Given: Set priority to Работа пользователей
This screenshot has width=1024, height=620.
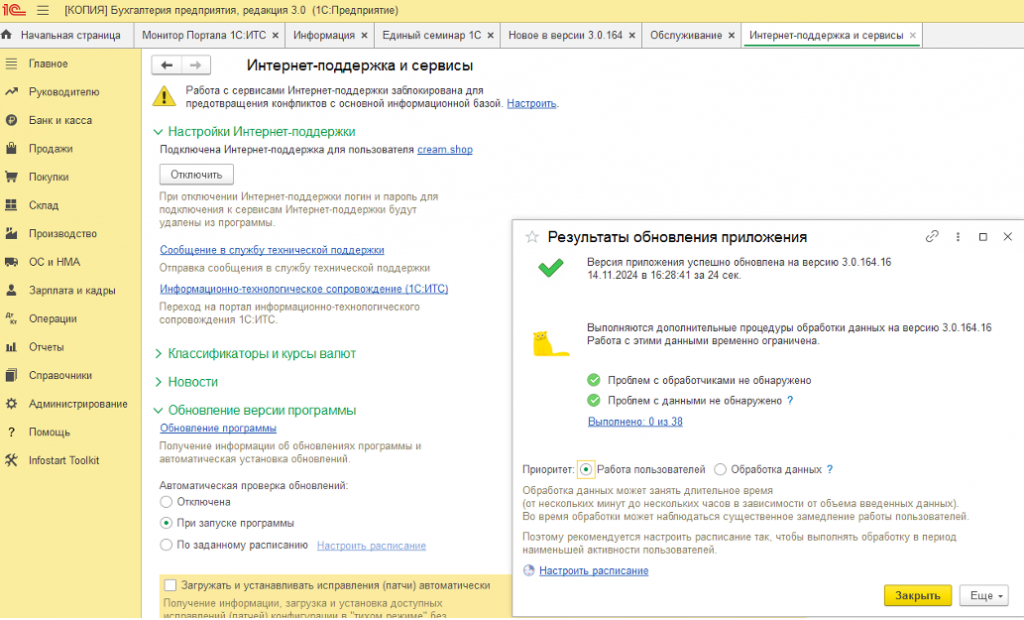Looking at the screenshot, I should (x=586, y=469).
